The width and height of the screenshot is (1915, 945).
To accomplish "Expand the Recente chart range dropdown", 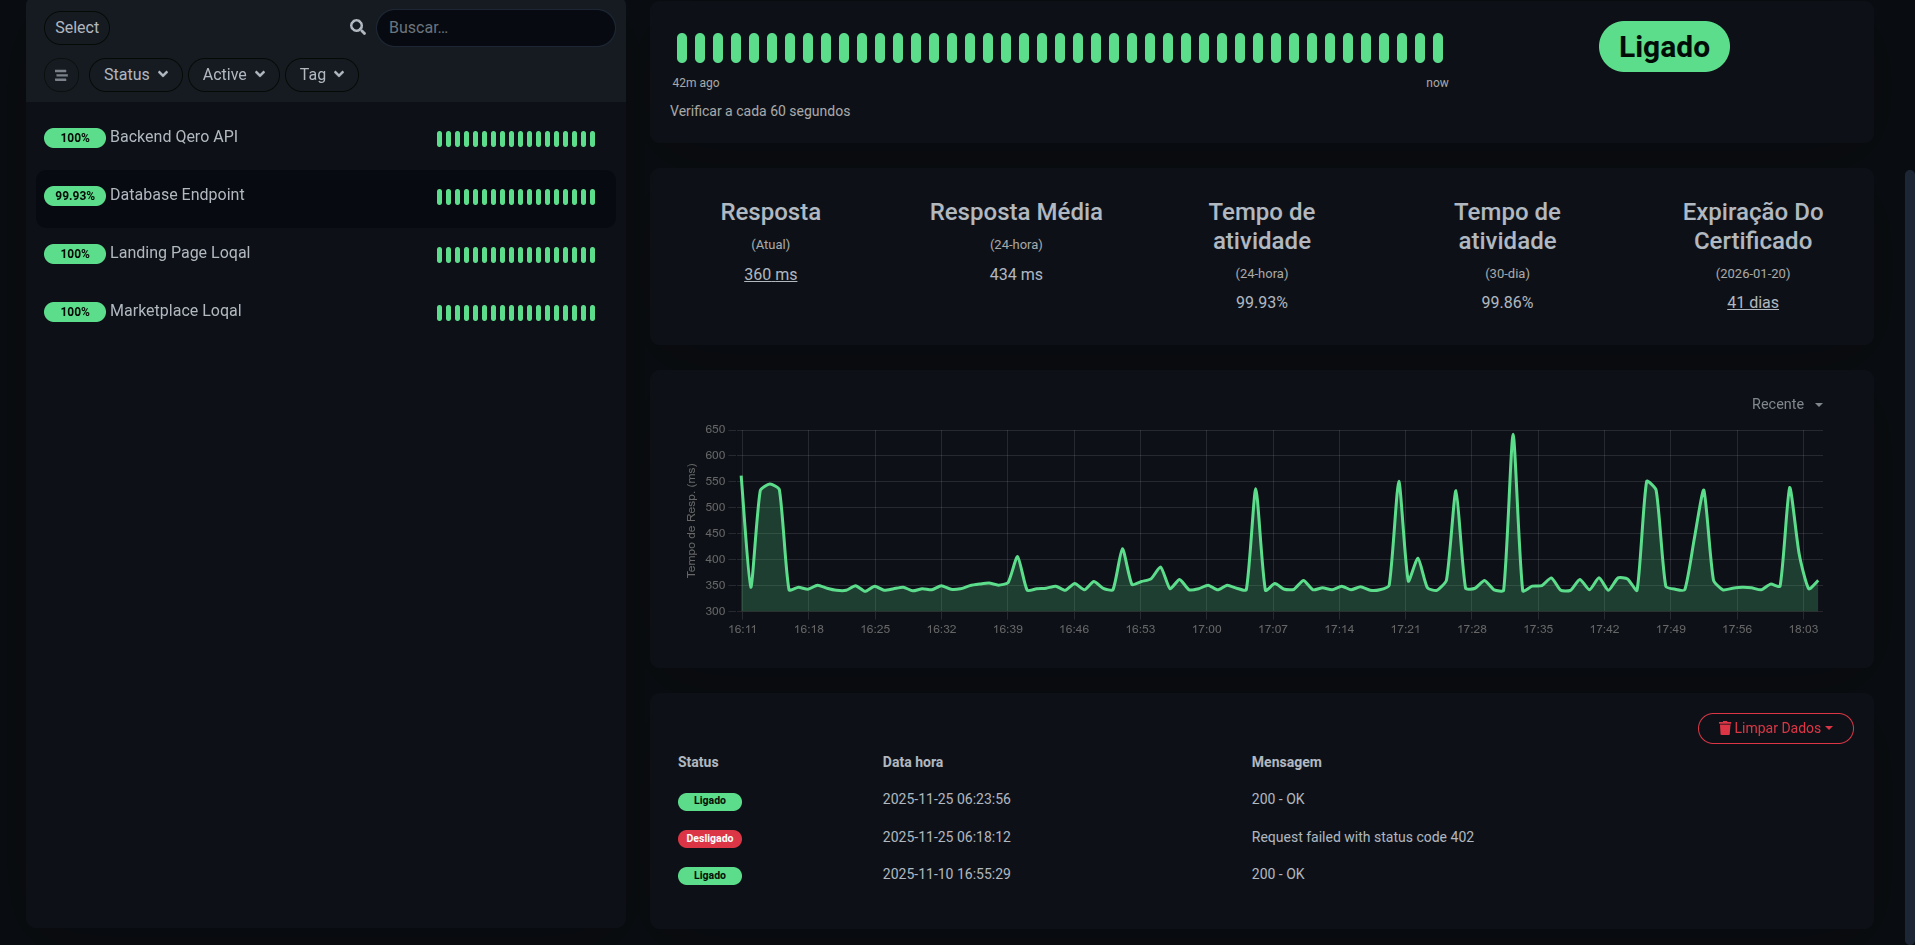I will pyautogui.click(x=1787, y=404).
